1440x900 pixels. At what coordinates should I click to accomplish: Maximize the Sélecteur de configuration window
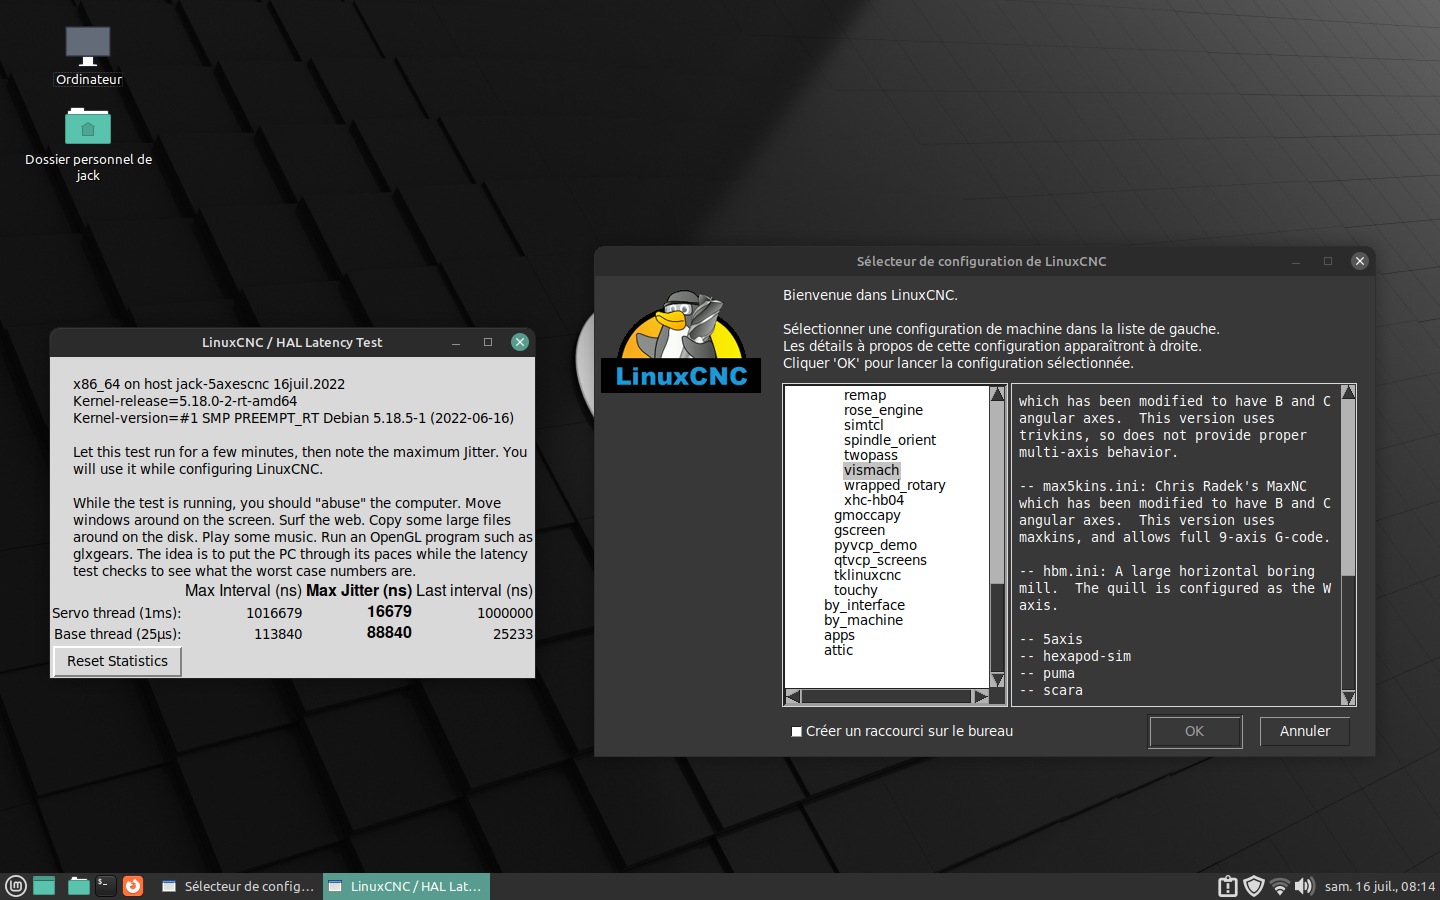click(1328, 261)
